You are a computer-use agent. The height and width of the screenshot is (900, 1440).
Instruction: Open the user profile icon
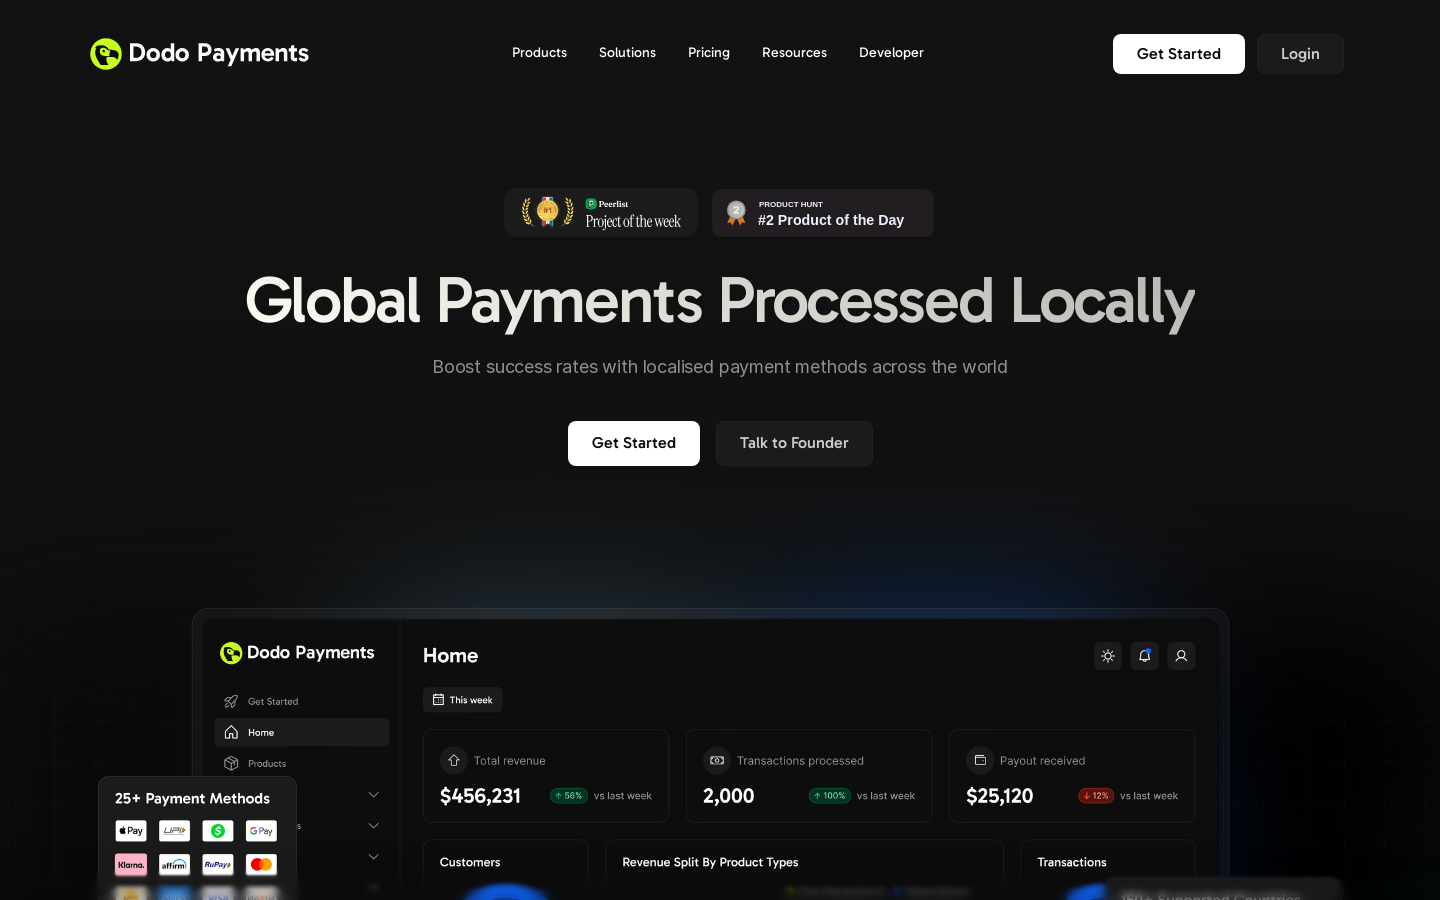pos(1181,656)
